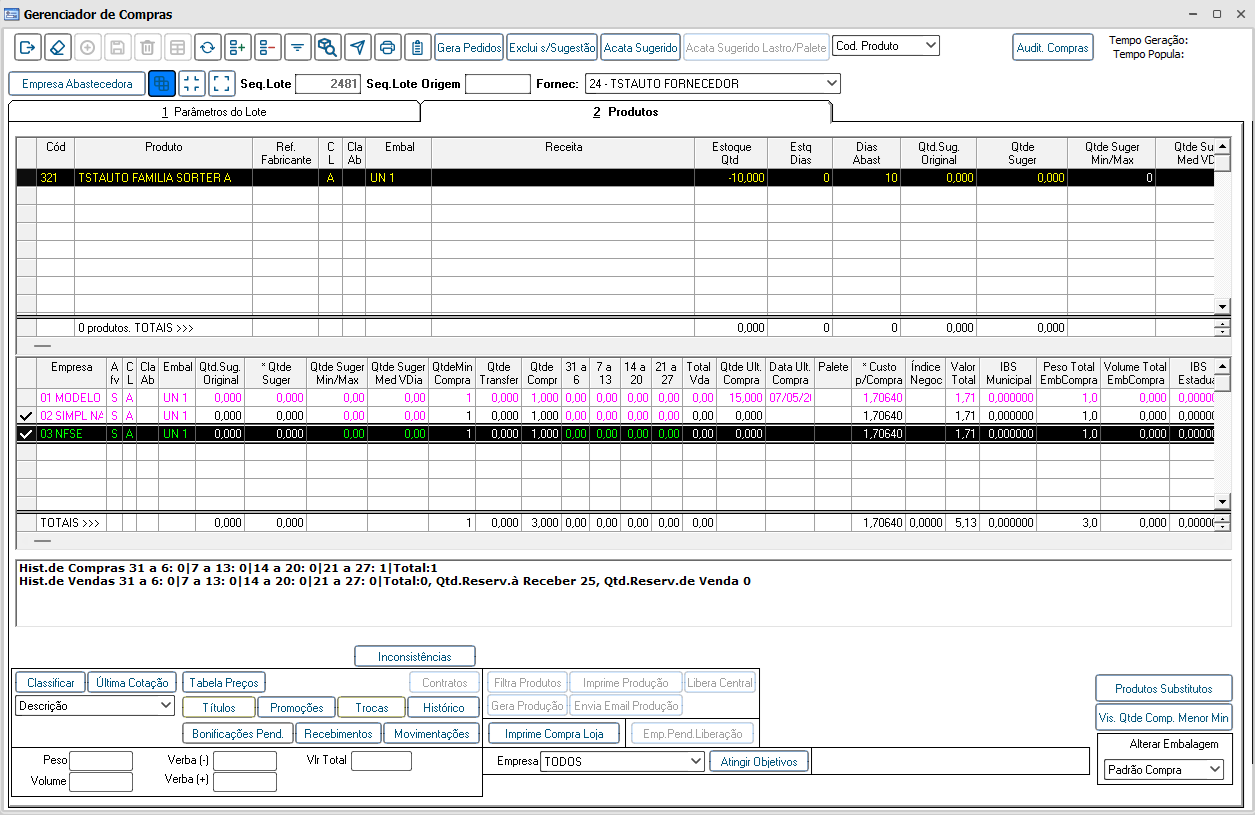Click the exit door icon in toolbar
Screen dimensions: 1255x815
(27, 47)
